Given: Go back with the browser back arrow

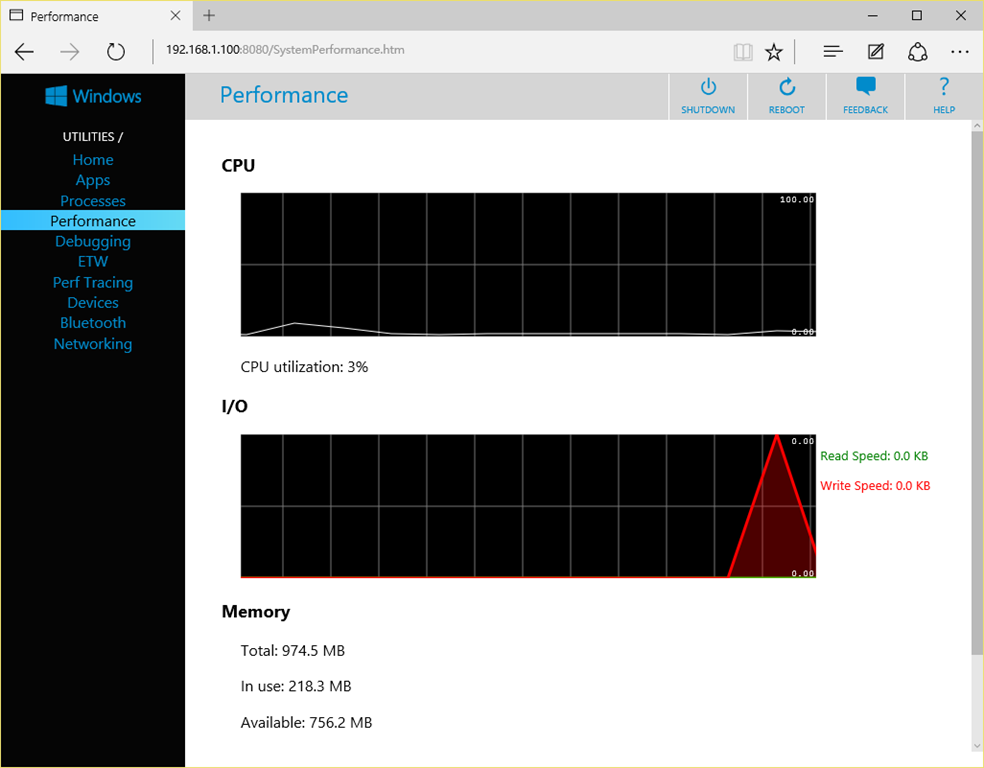Looking at the screenshot, I should pyautogui.click(x=24, y=51).
